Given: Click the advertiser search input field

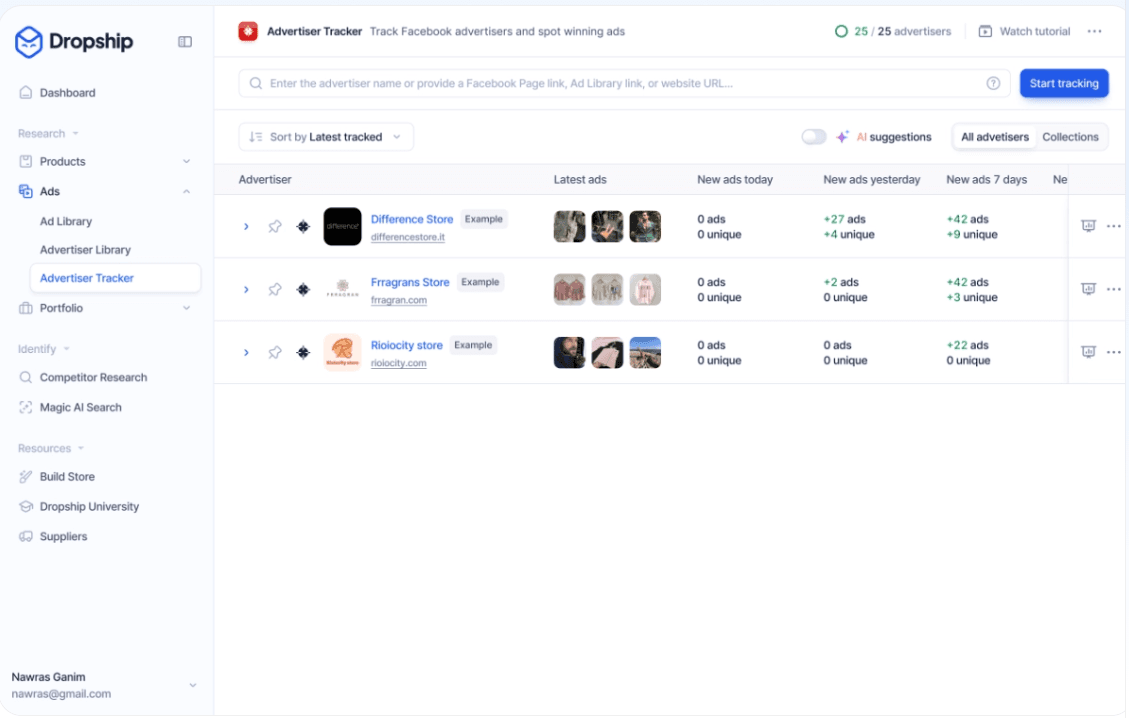Looking at the screenshot, I should [x=620, y=84].
